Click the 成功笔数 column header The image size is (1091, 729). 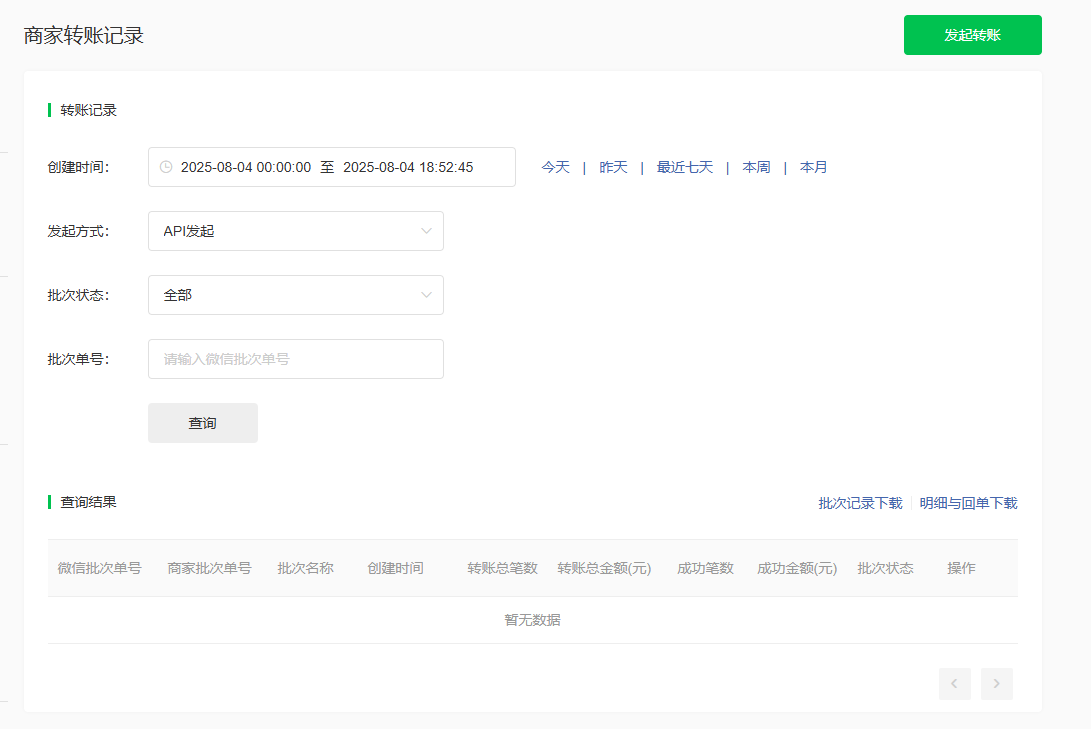click(705, 568)
